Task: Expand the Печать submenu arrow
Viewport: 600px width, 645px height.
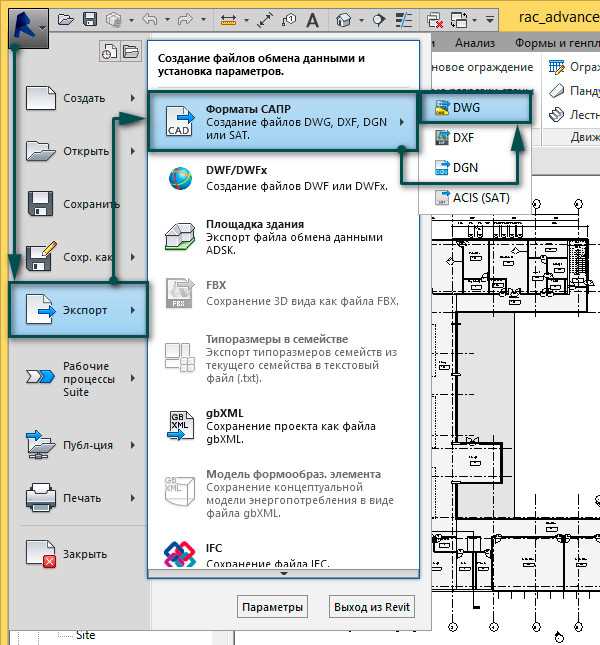Action: coord(132,498)
